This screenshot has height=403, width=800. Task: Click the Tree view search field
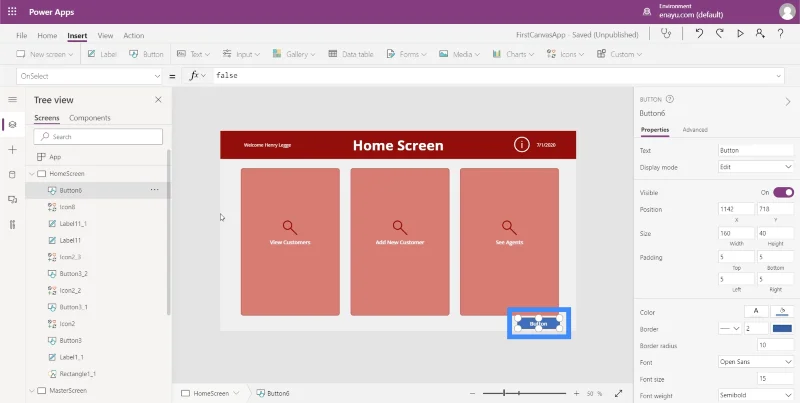pos(98,137)
